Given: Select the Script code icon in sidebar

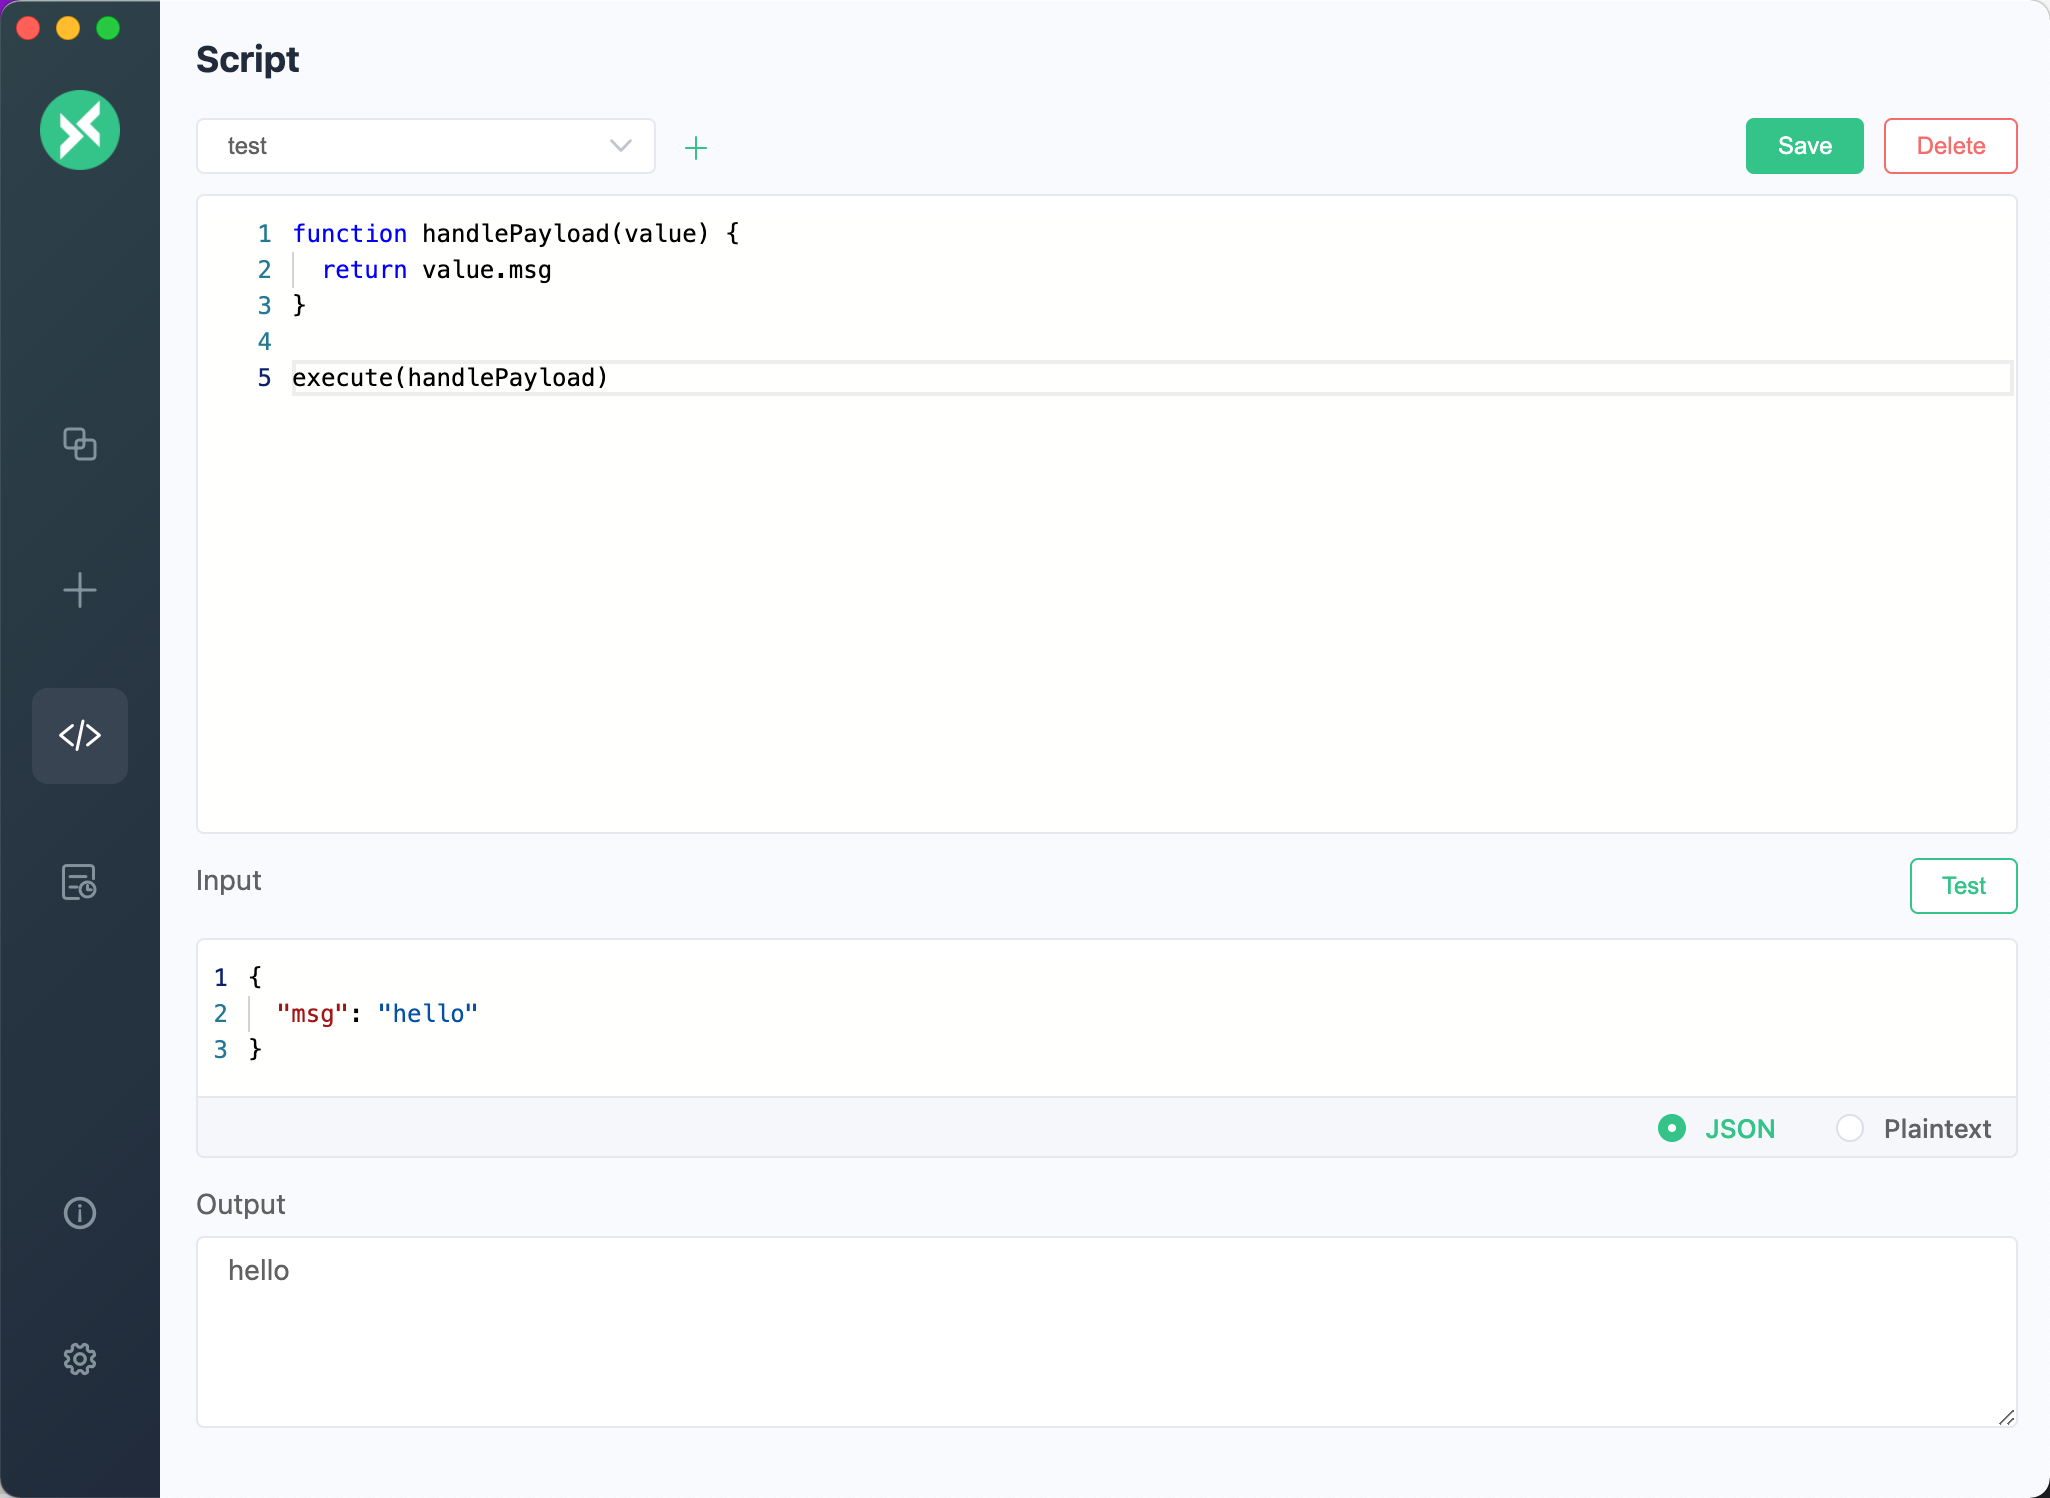Looking at the screenshot, I should 80,736.
